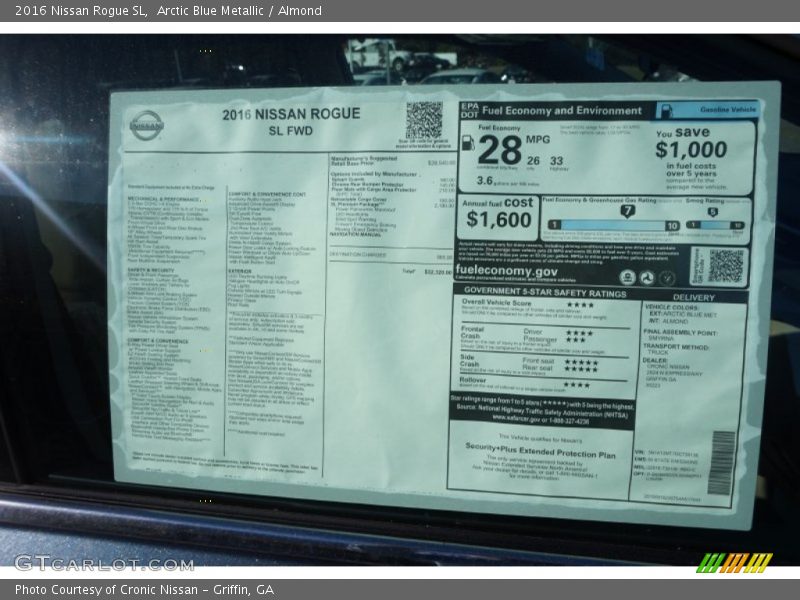800x600 pixels.
Task: Click the barcode in the Delivery section
Action: click(722, 463)
